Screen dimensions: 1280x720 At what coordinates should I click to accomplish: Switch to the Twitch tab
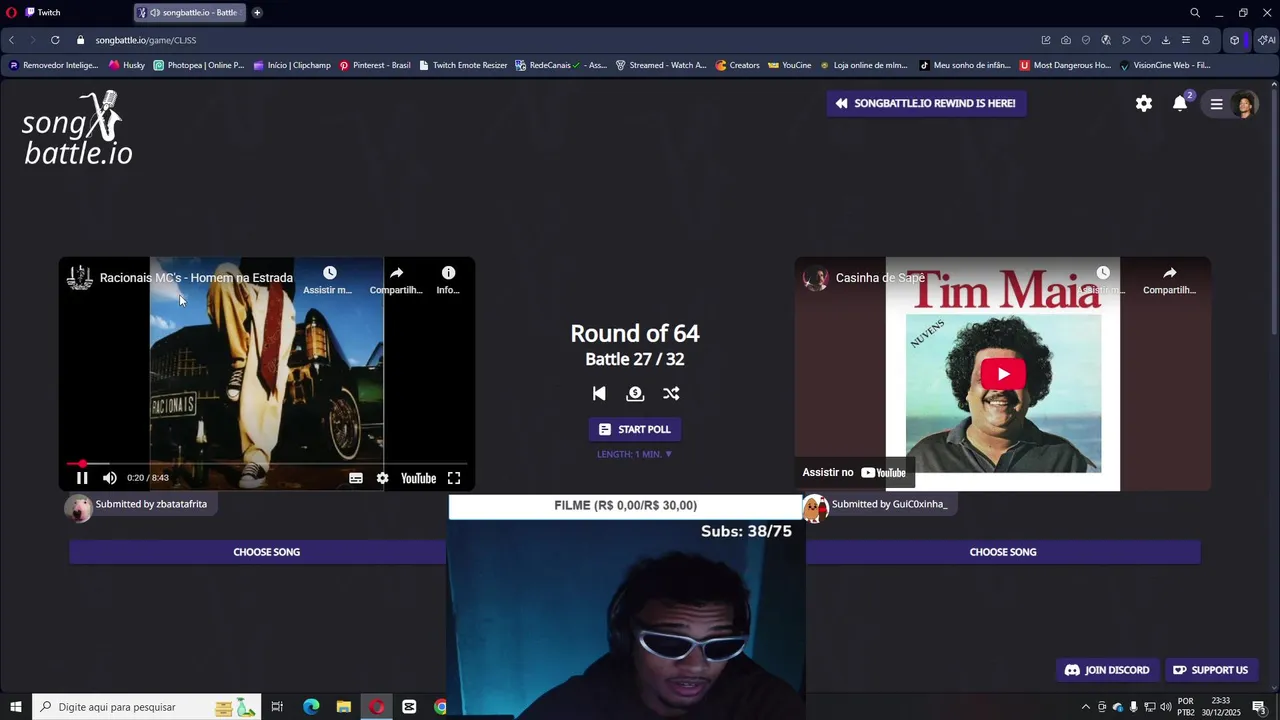(x=48, y=13)
